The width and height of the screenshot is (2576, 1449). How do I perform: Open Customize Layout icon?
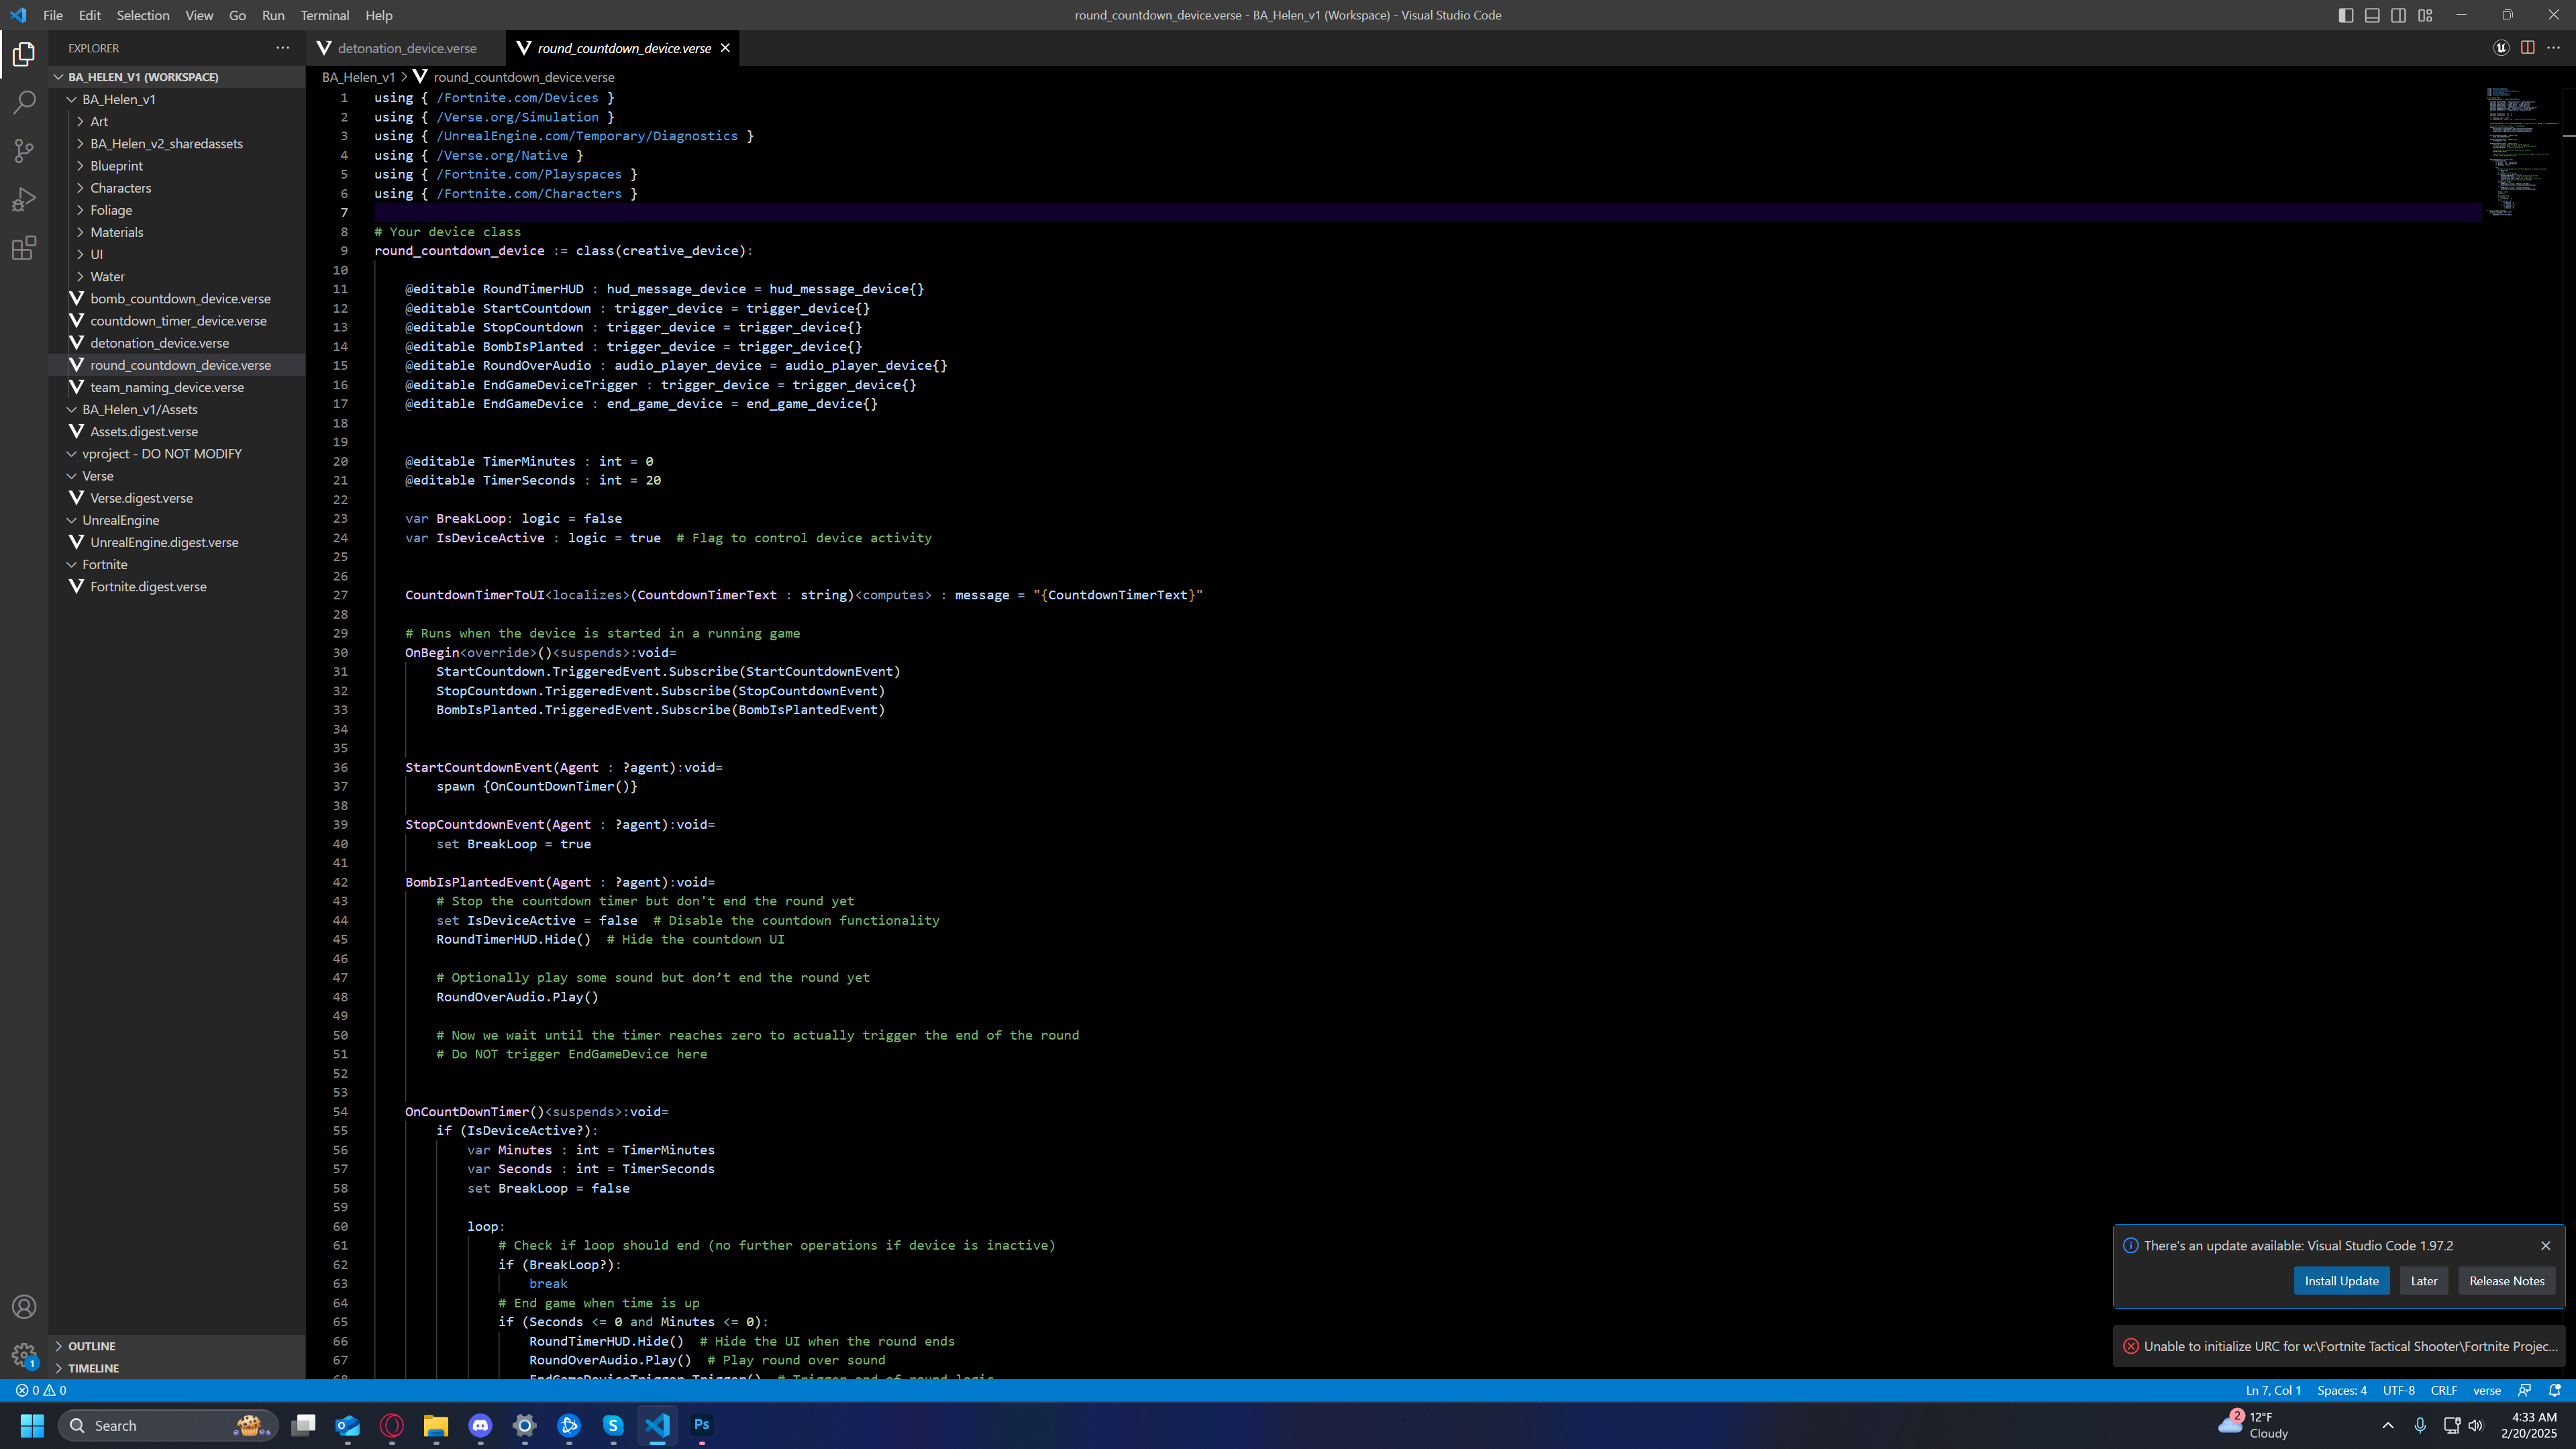click(x=2424, y=15)
